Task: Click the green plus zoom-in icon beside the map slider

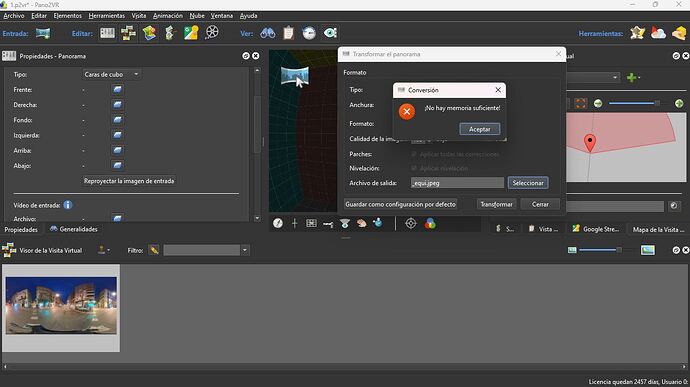Action: [679, 103]
